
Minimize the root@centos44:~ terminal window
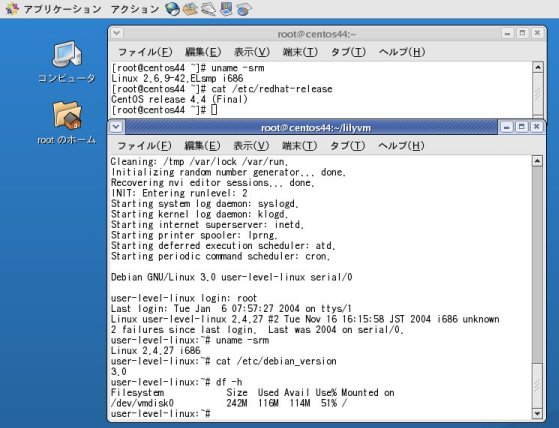click(x=507, y=33)
